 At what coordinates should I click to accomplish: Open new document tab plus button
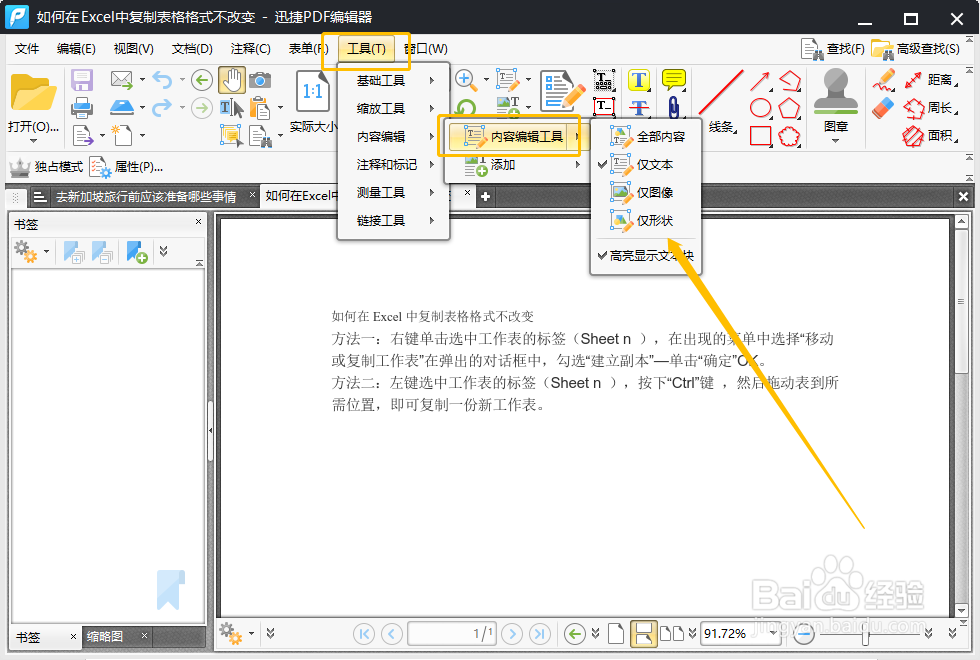[485, 197]
